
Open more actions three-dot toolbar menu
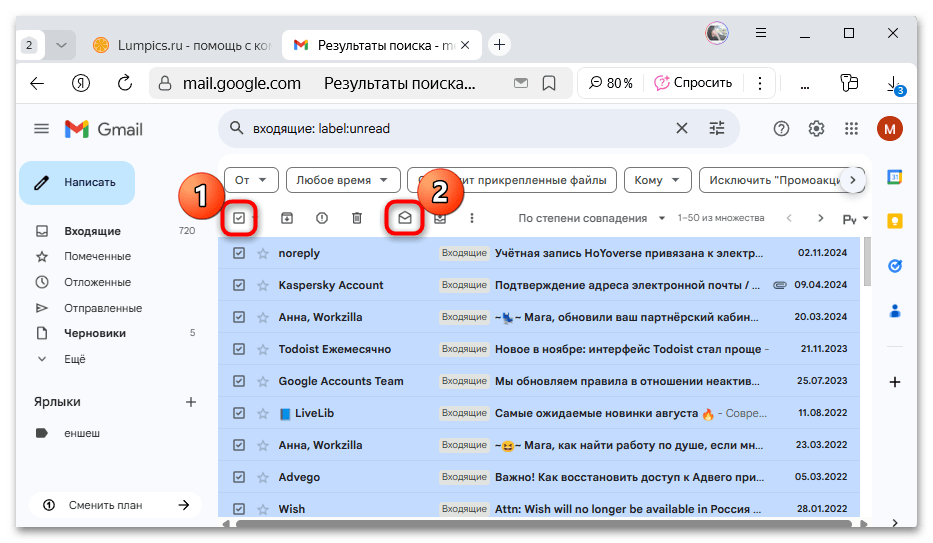pos(472,218)
